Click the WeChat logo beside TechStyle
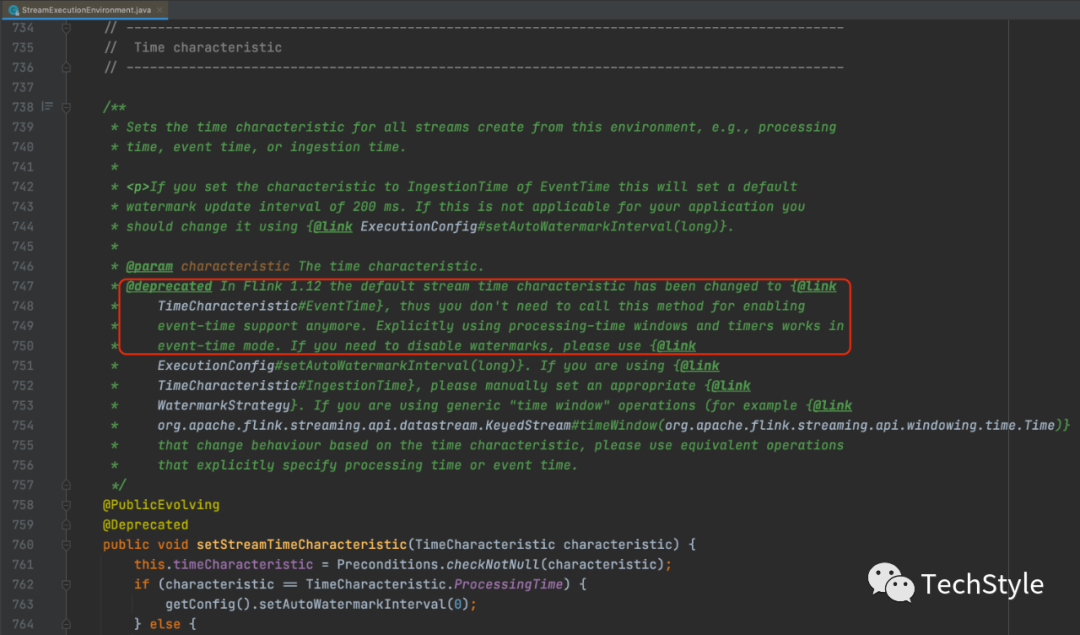 891,582
